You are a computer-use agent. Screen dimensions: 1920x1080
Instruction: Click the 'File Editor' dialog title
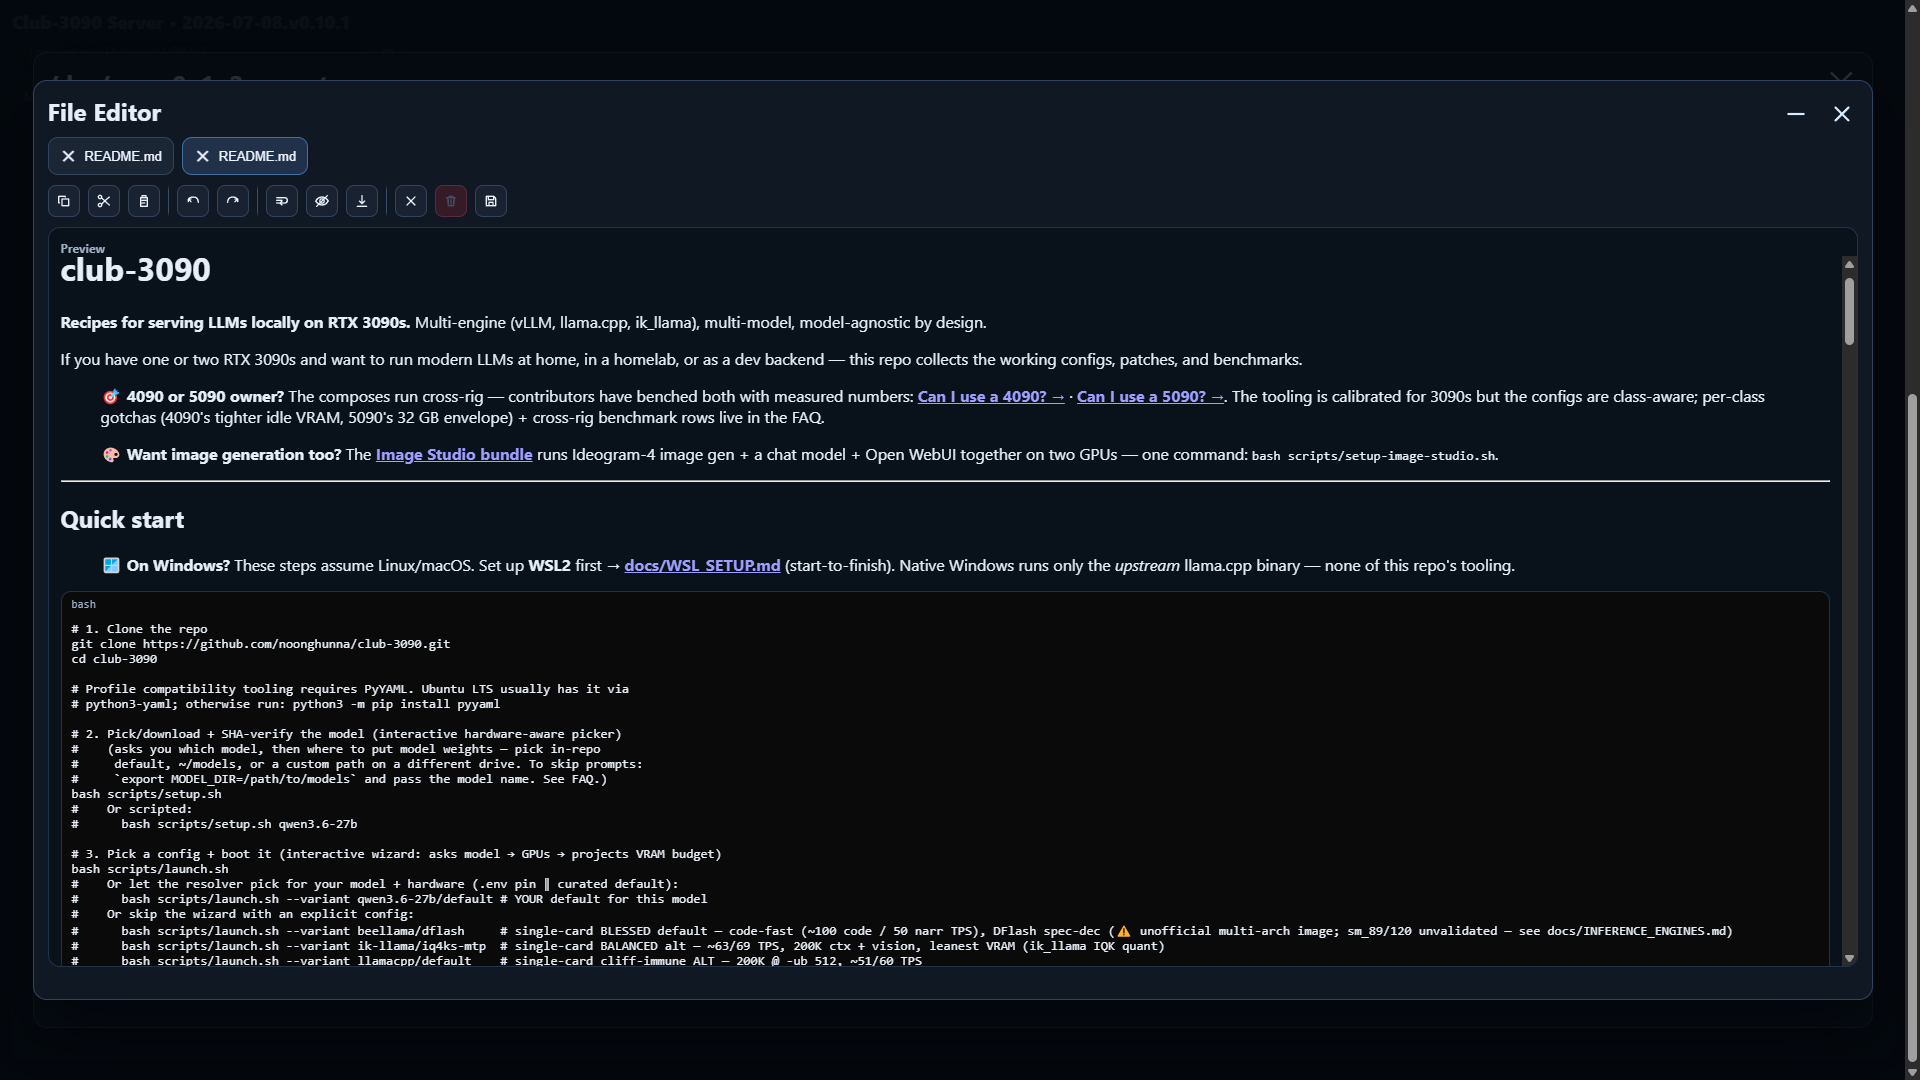click(x=104, y=113)
